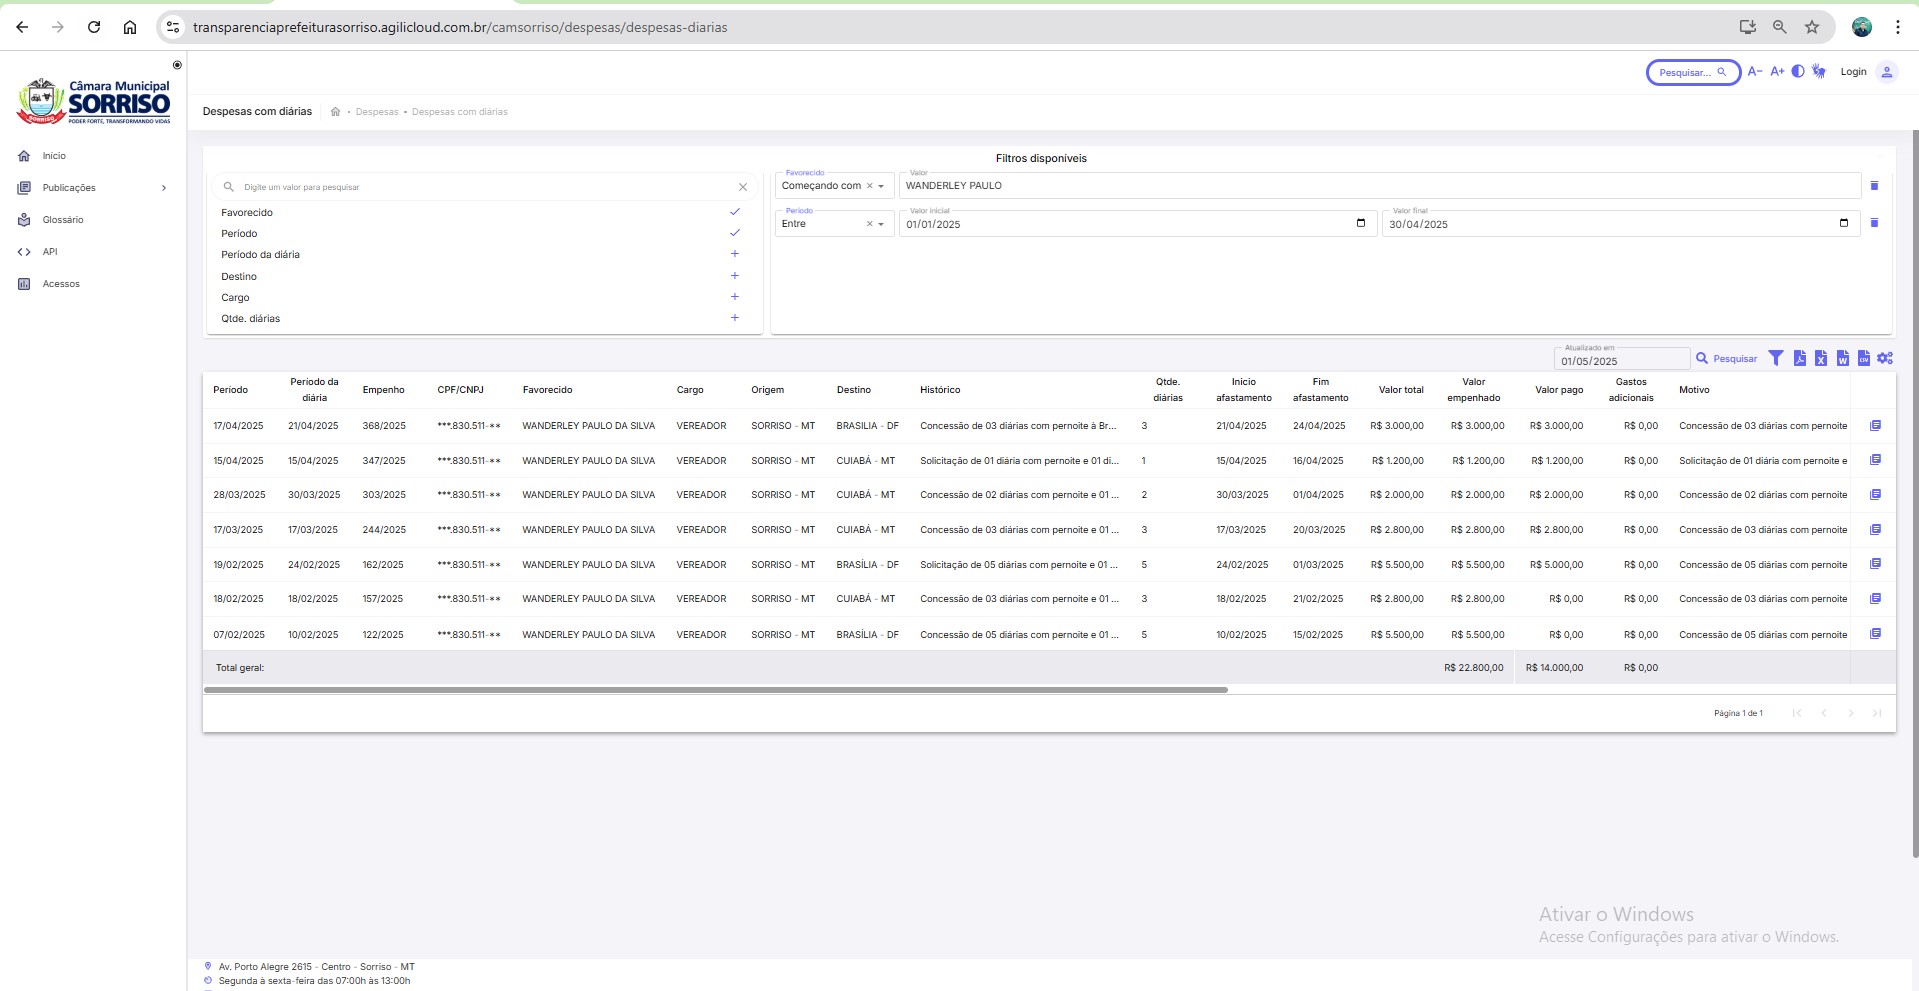The height and width of the screenshot is (991, 1919).
Task: View details of empenho 368/2025 row
Action: (1875, 426)
